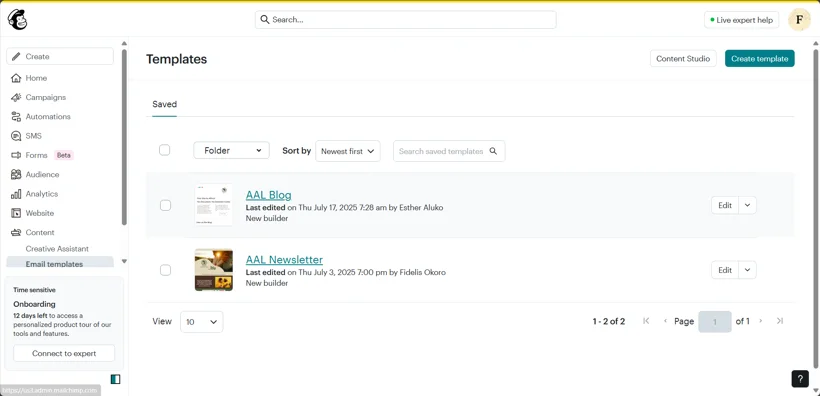Go to last page arrow icon

[780, 321]
